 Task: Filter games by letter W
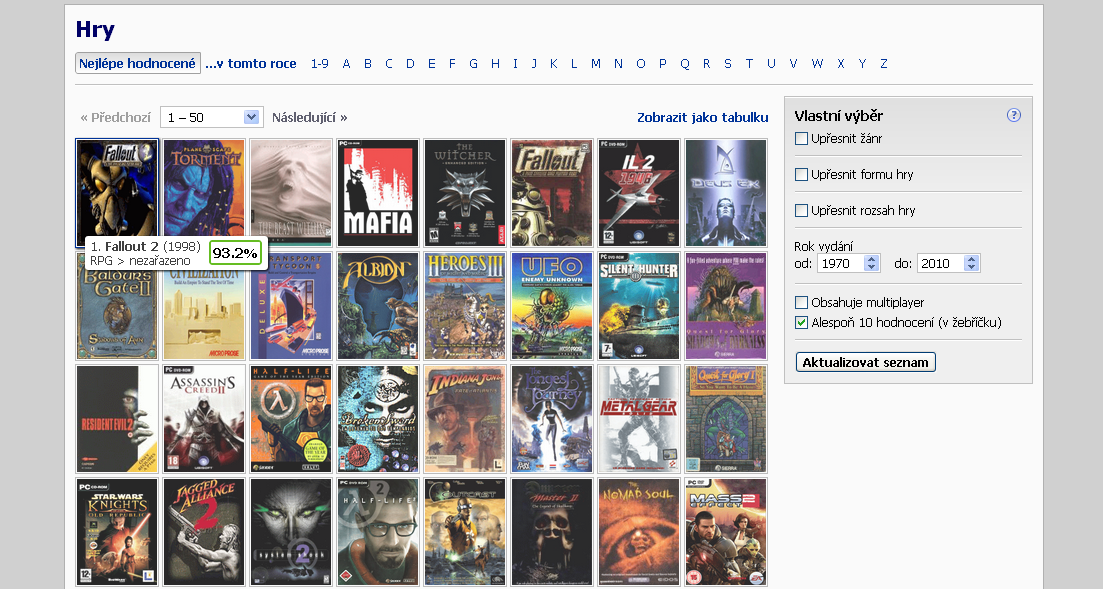pyautogui.click(x=817, y=63)
